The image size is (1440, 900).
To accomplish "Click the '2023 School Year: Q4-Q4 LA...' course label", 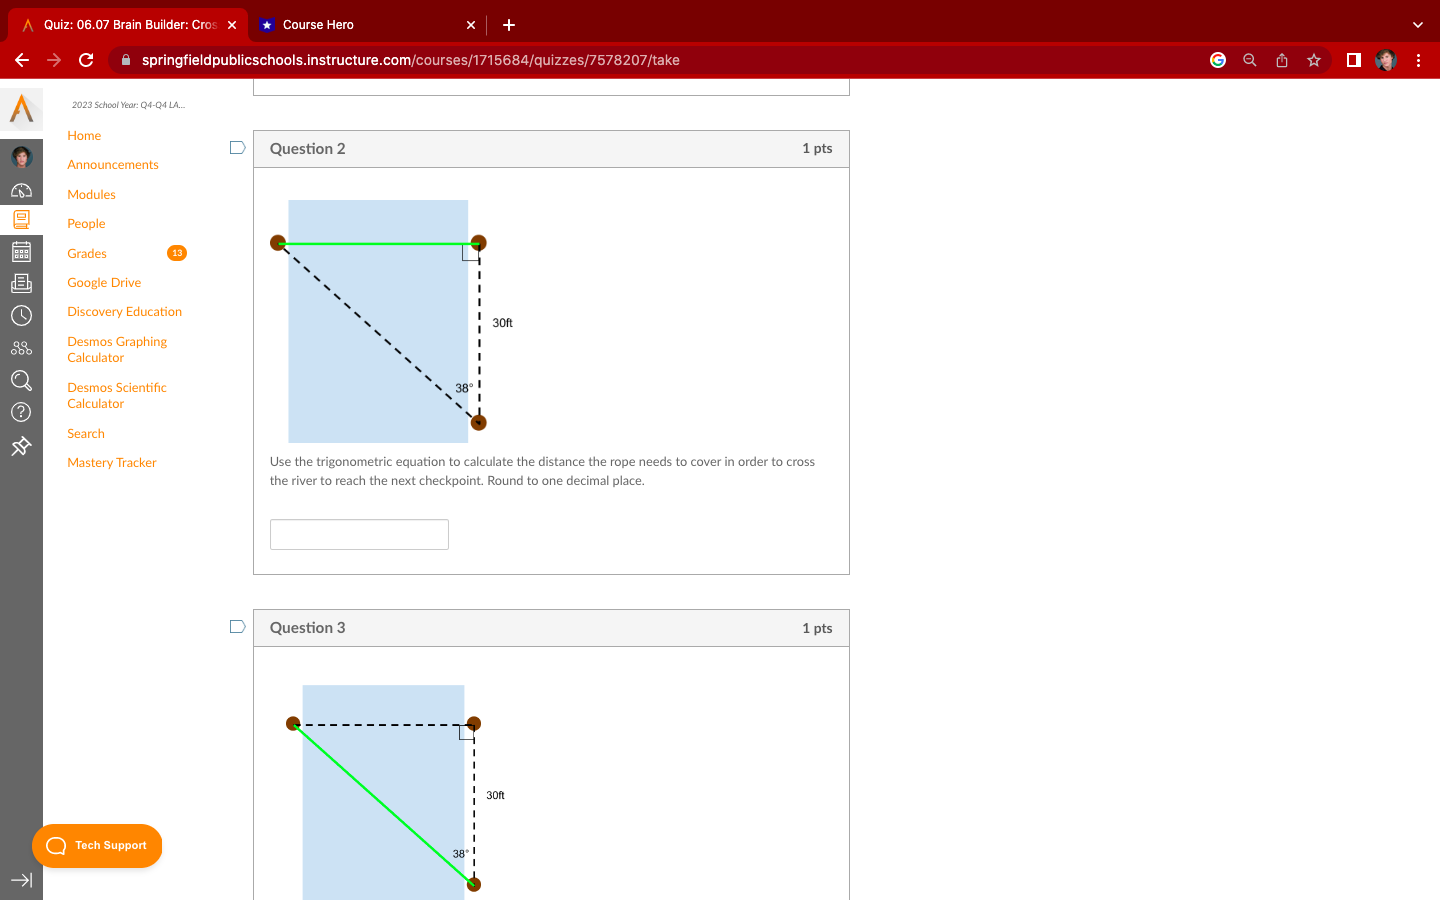I will [128, 105].
